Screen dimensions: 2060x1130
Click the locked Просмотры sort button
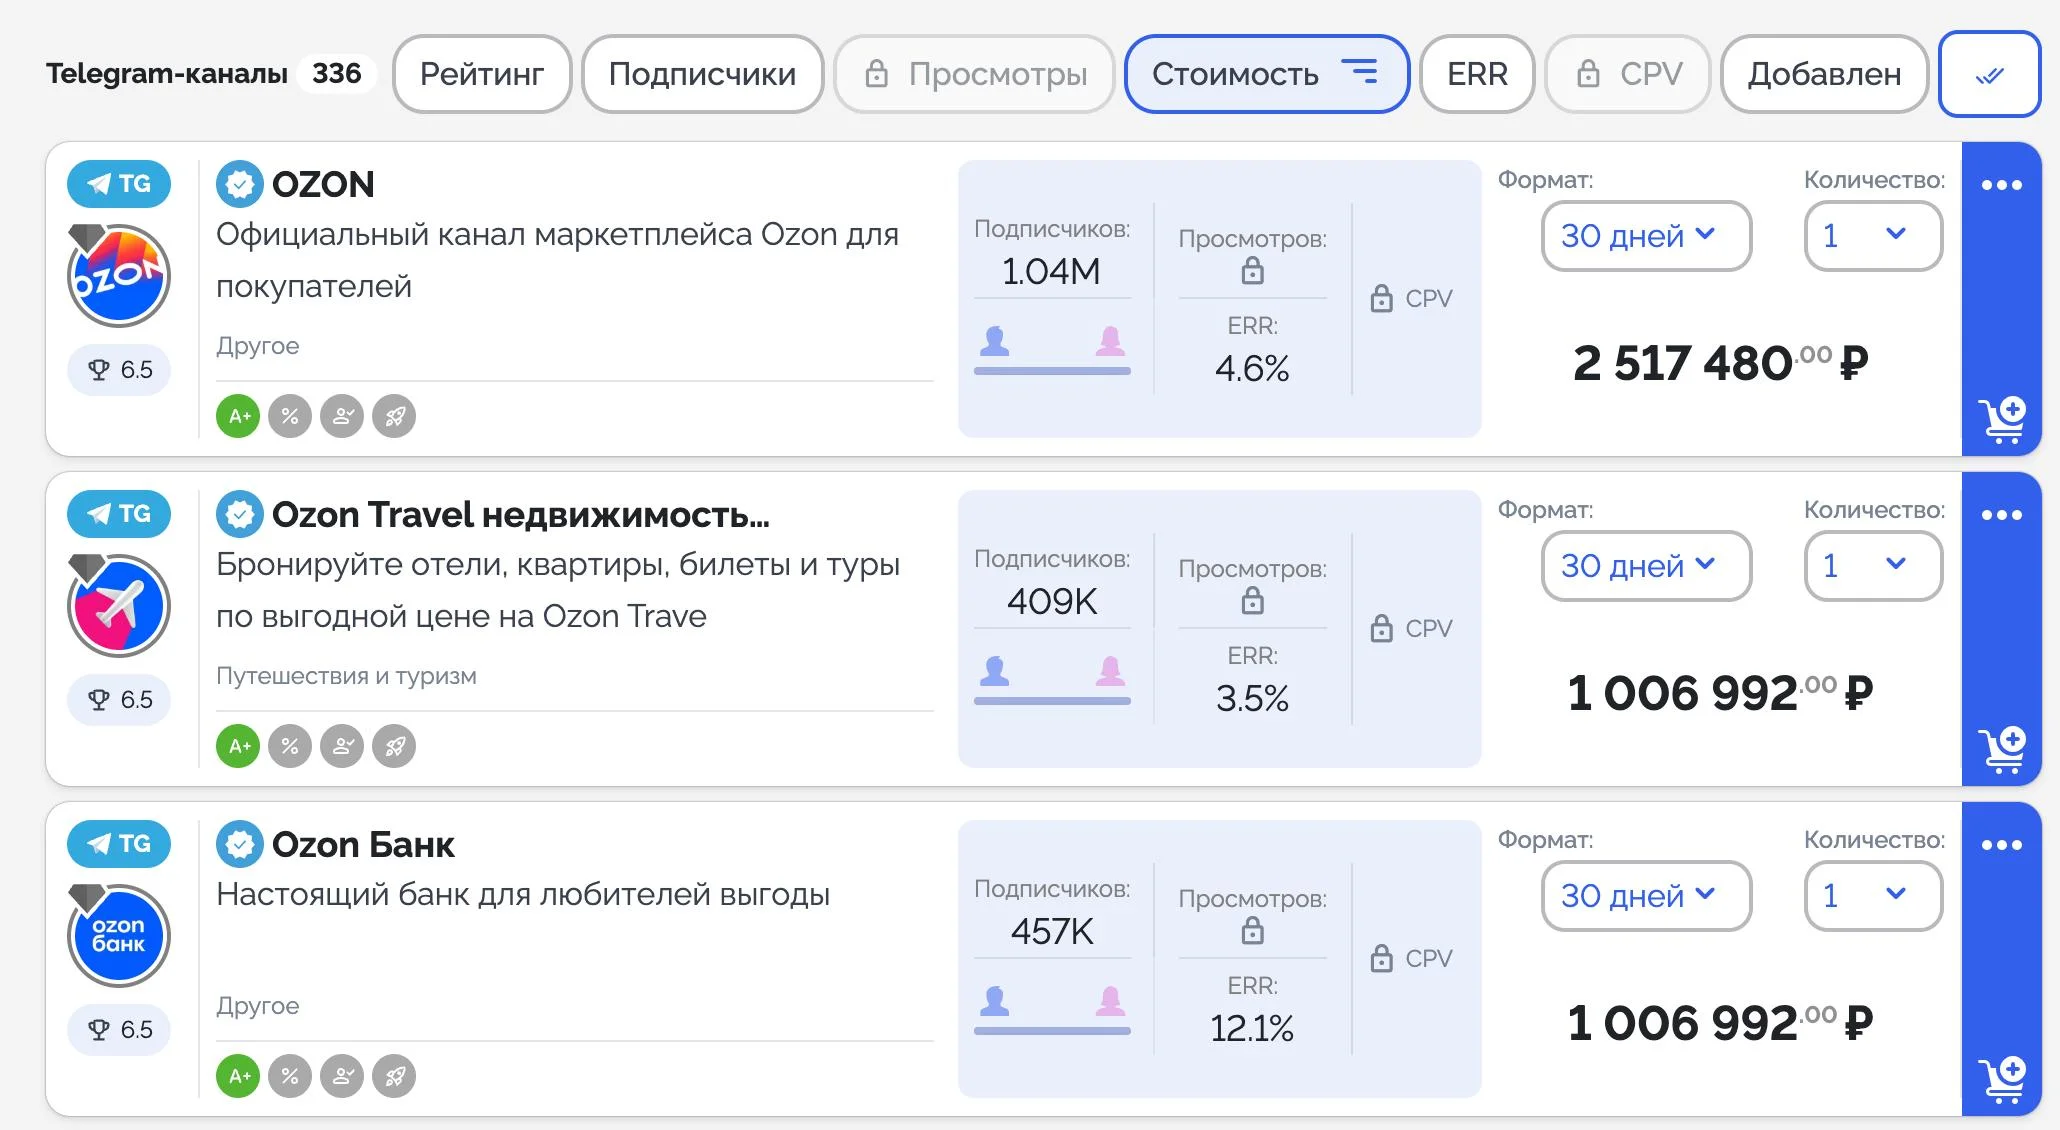click(975, 74)
